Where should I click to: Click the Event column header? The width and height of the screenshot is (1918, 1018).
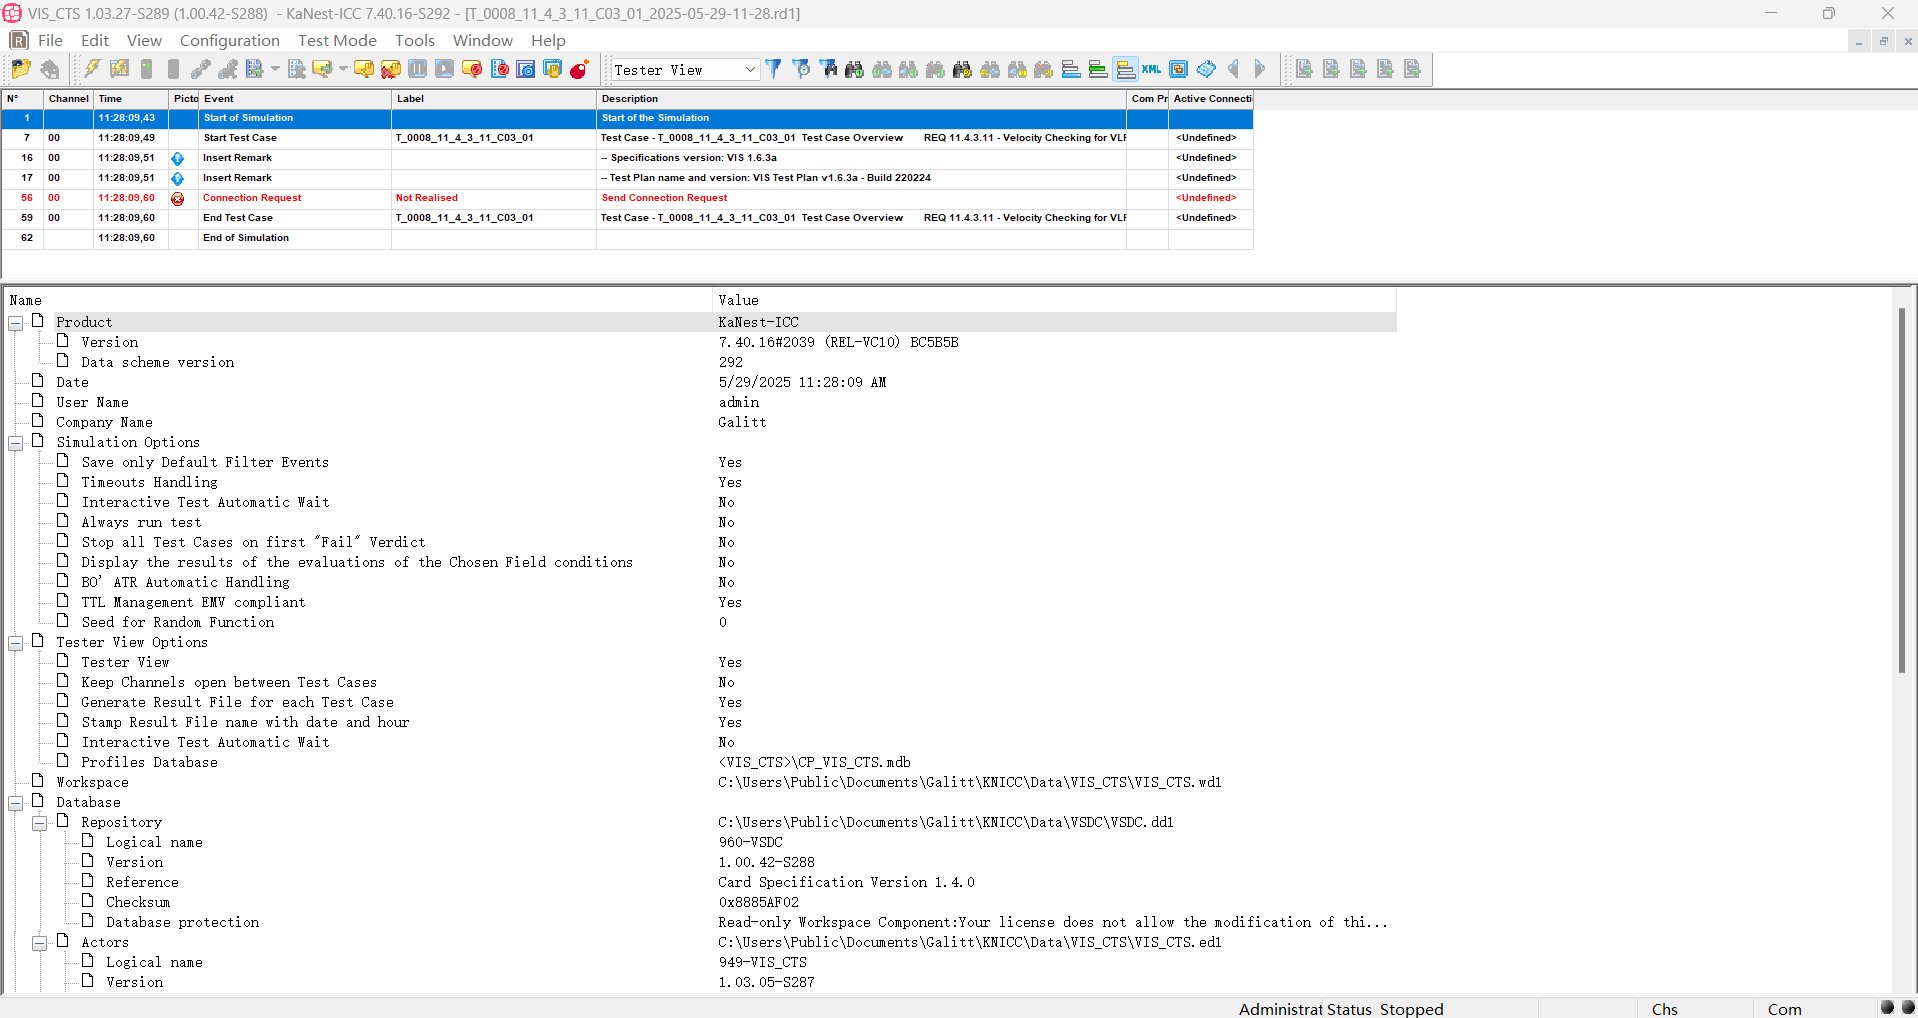click(219, 98)
